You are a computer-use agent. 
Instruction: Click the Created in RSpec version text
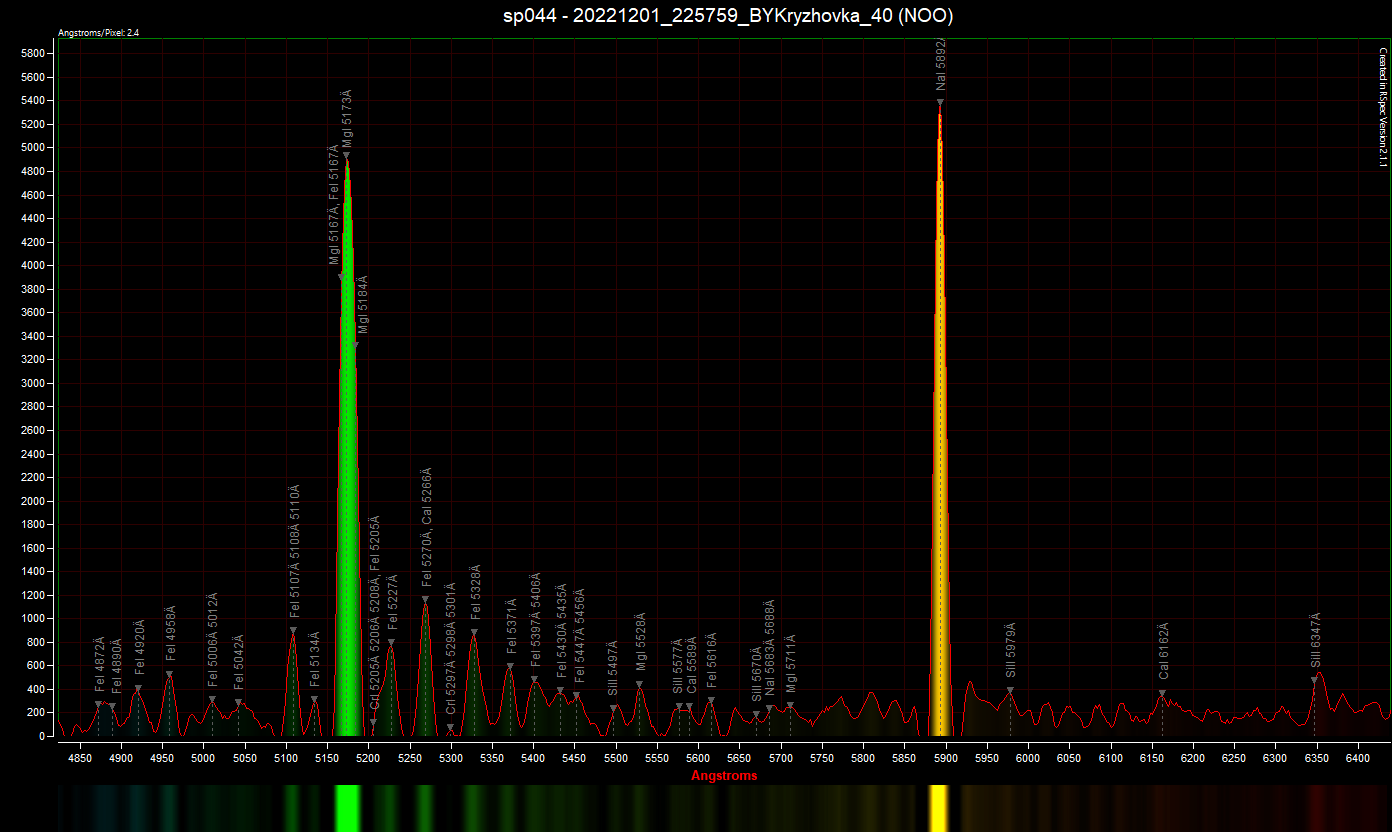click(1384, 105)
